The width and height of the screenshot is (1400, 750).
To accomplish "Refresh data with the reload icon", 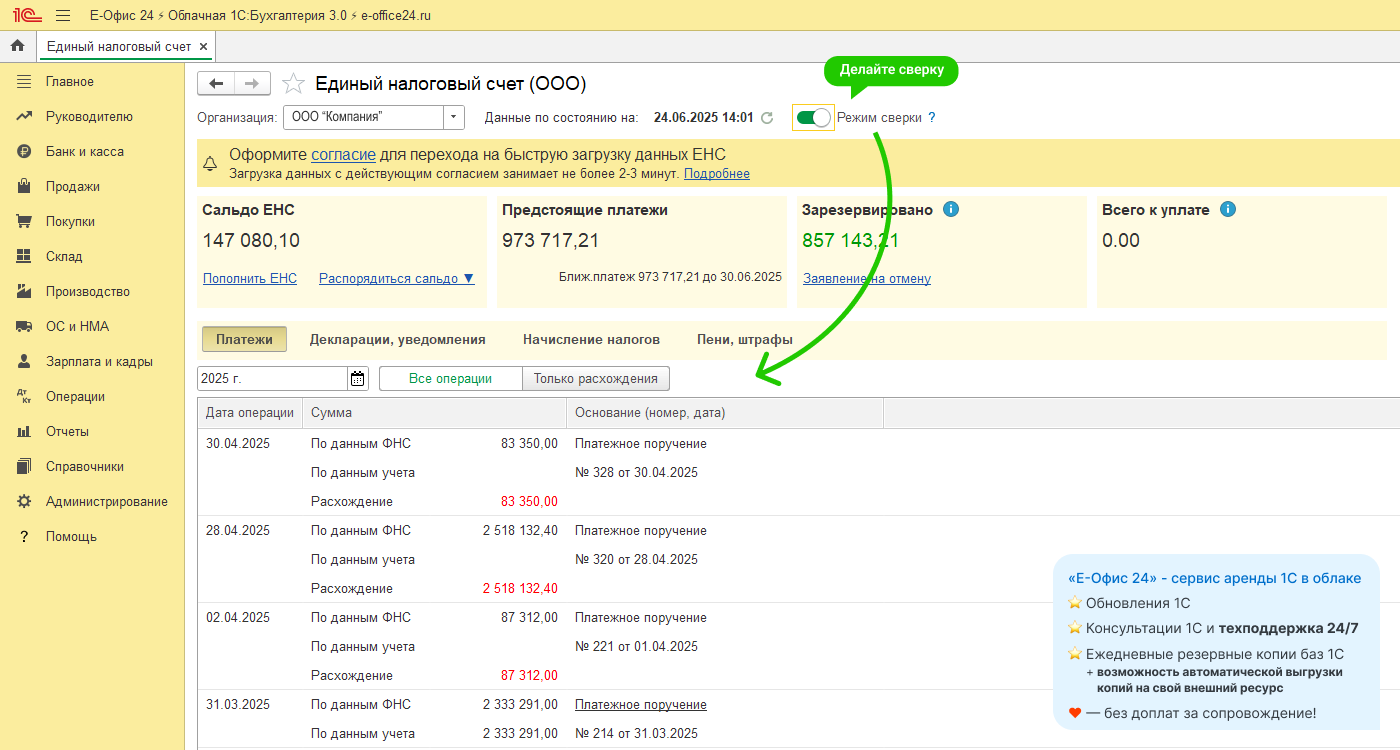I will point(767,118).
